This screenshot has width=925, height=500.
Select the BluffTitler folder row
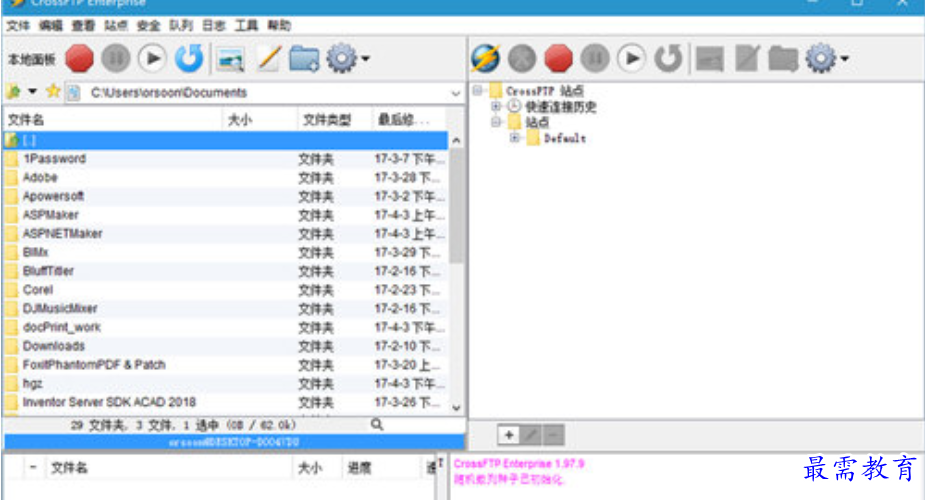point(226,271)
